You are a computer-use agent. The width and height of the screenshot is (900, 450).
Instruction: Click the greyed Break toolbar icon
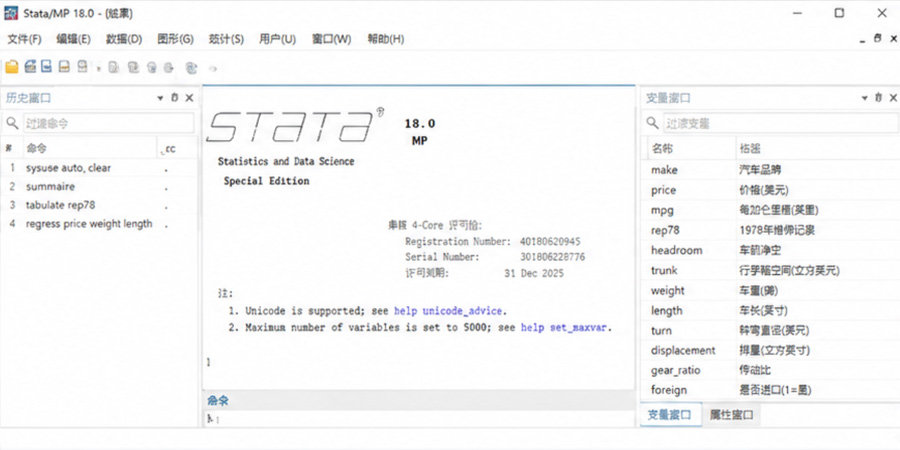tap(213, 68)
